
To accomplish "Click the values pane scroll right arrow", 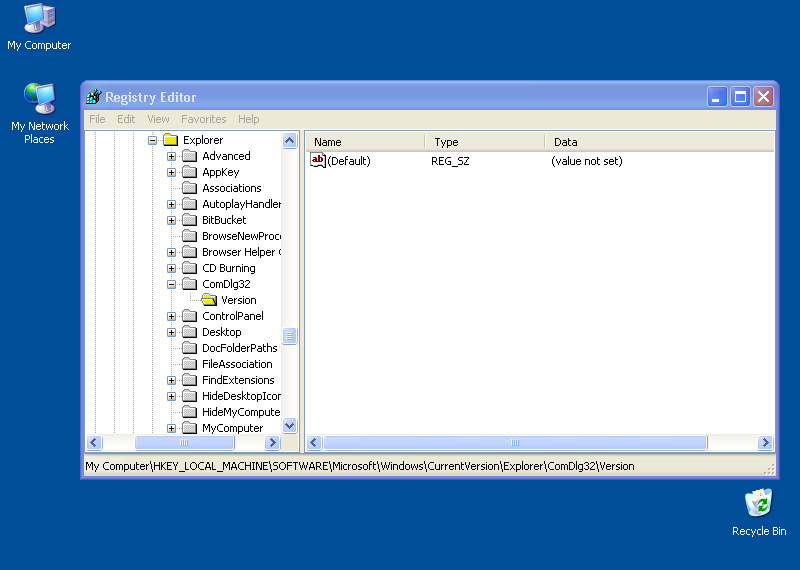I will point(765,442).
